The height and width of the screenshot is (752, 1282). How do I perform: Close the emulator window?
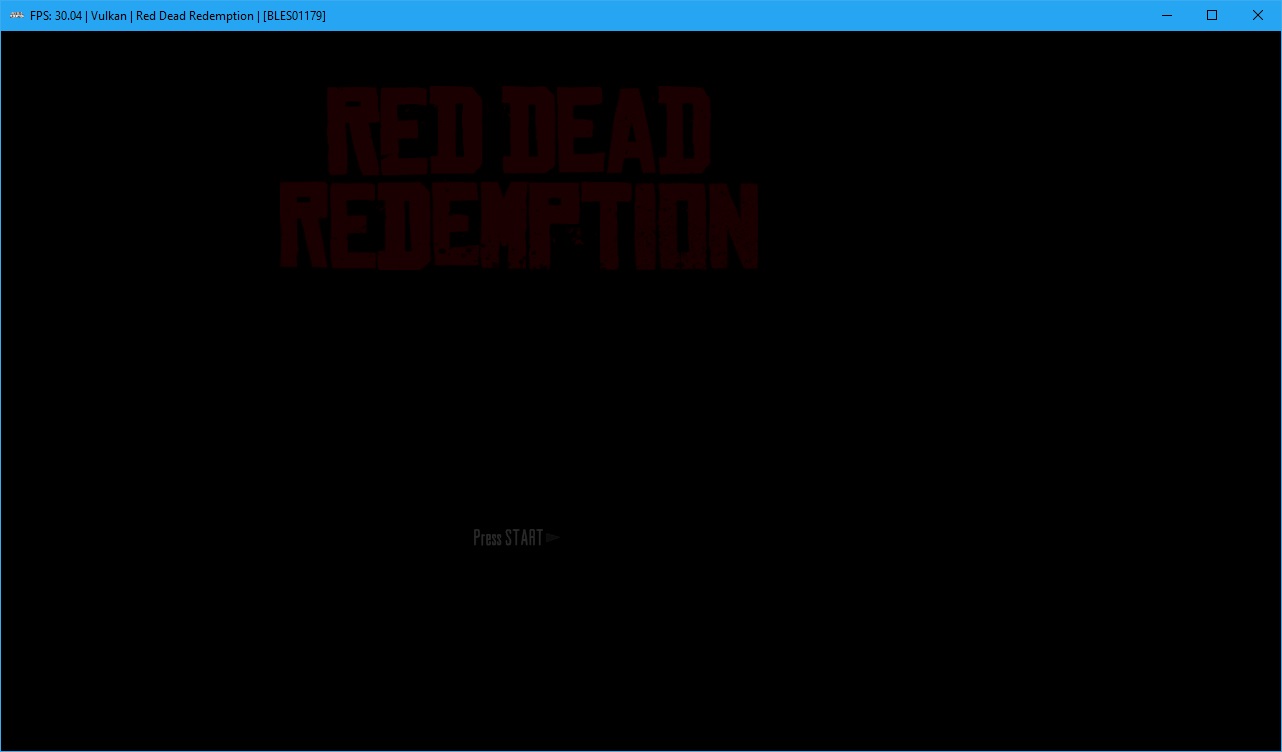pos(1258,15)
